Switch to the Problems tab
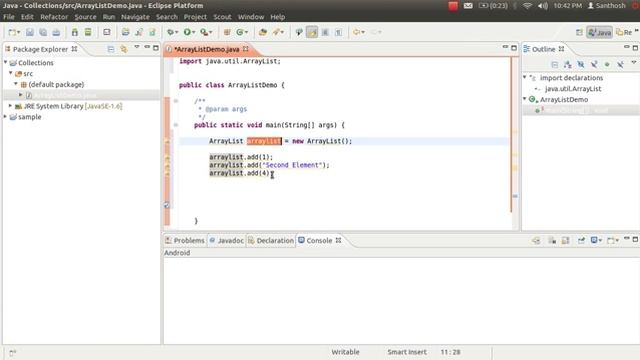Viewport: 640px width, 360px height. [185, 240]
